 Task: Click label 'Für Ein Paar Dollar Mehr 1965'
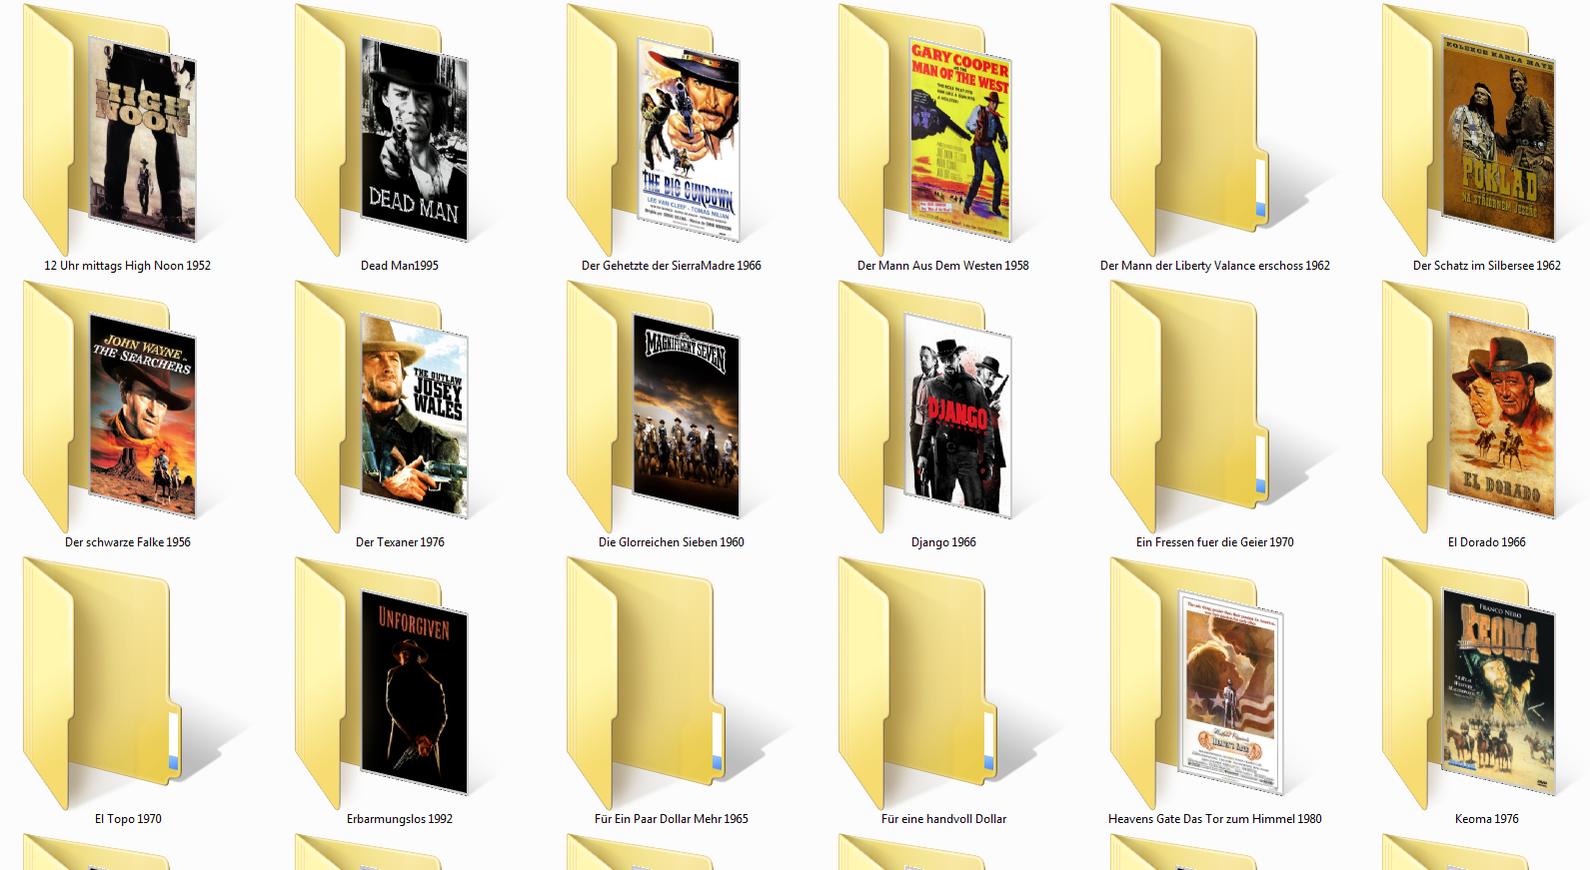(x=671, y=819)
